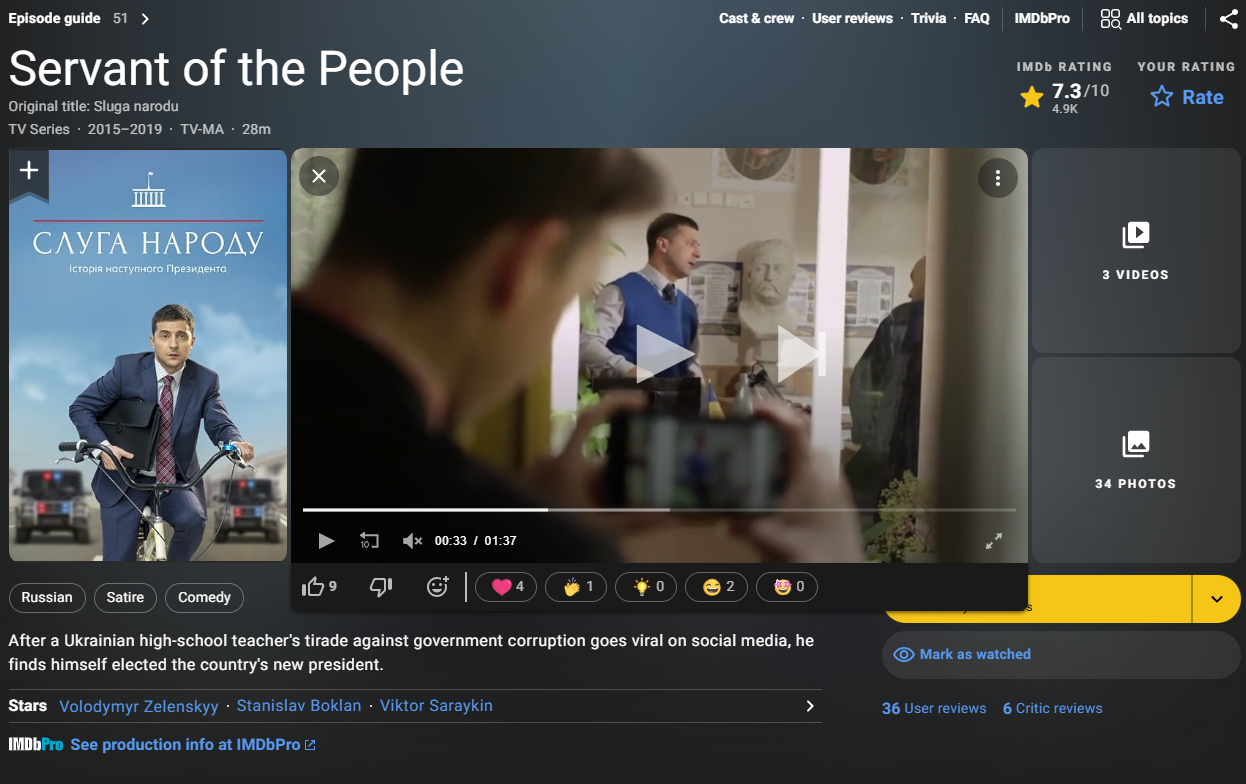Open Viktor Saraykin's profile
The height and width of the screenshot is (784, 1246).
coord(436,706)
